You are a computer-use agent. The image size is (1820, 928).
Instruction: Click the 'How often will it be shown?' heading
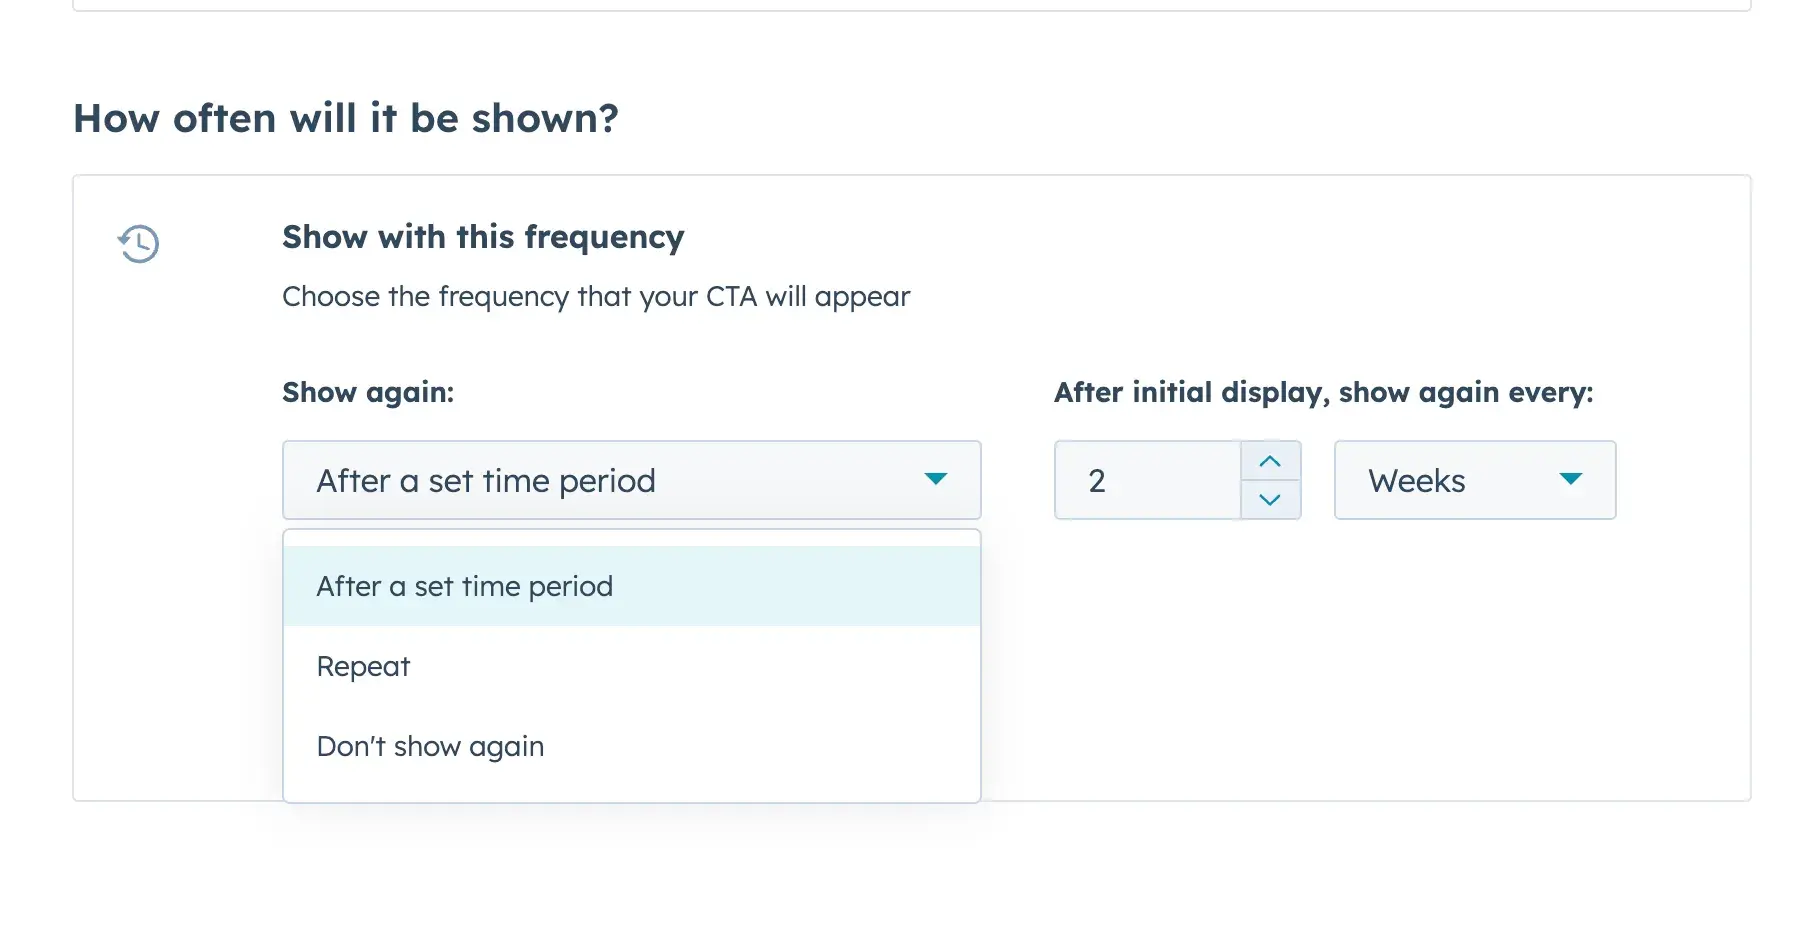[x=346, y=118]
